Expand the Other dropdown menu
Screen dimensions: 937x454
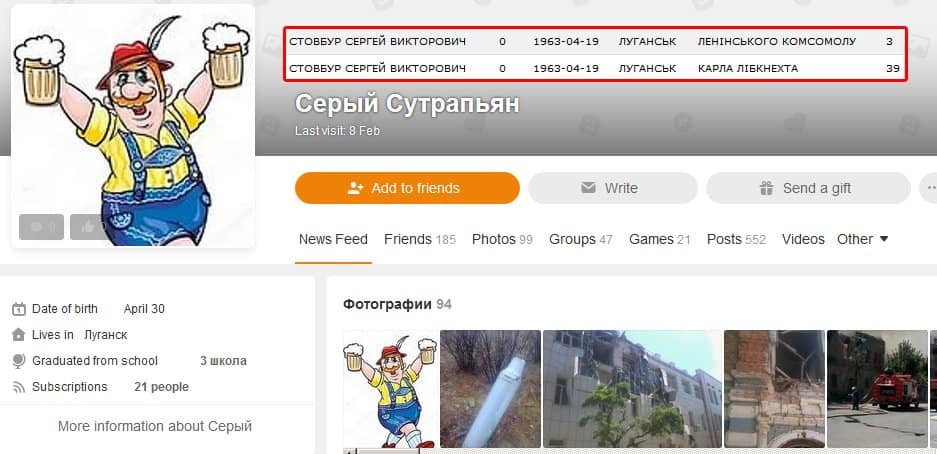point(862,240)
